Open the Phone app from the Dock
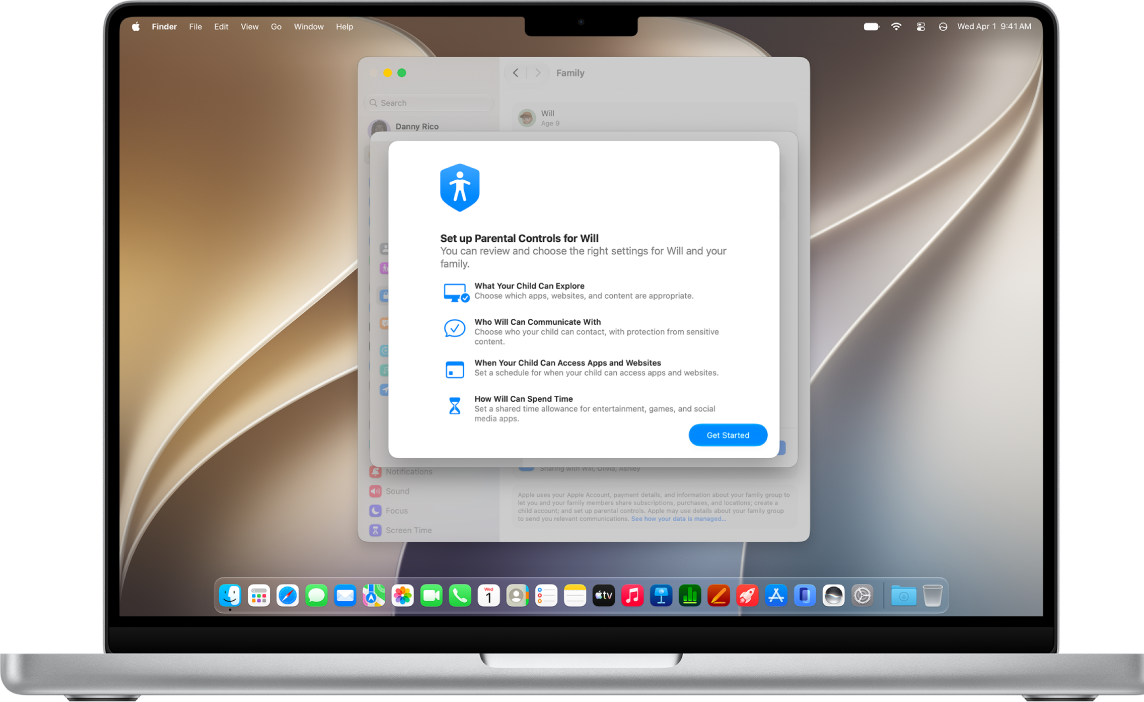1144x702 pixels. pos(460,595)
